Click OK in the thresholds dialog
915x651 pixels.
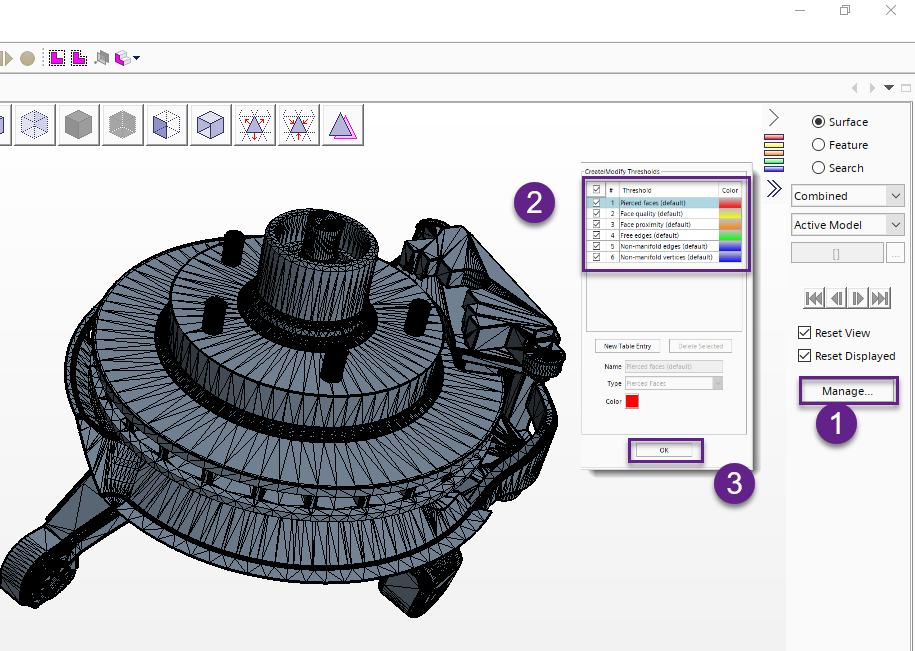664,450
